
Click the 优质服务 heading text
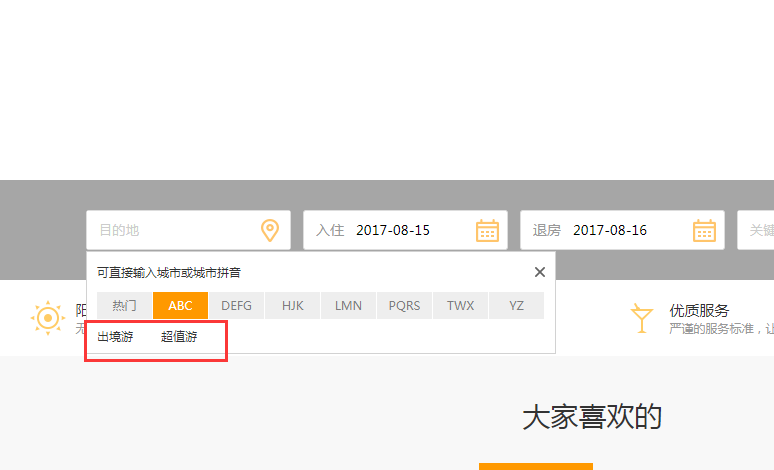(699, 311)
